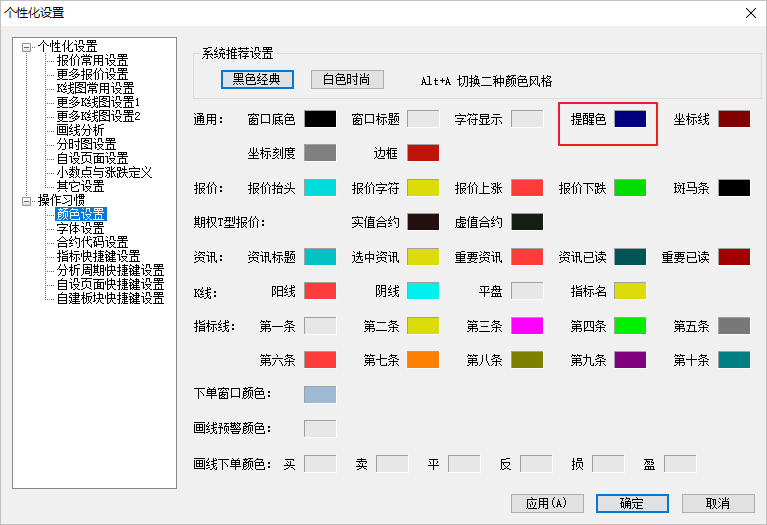Confirm settings with 确定 button
This screenshot has height=525, width=767.
coord(631,503)
